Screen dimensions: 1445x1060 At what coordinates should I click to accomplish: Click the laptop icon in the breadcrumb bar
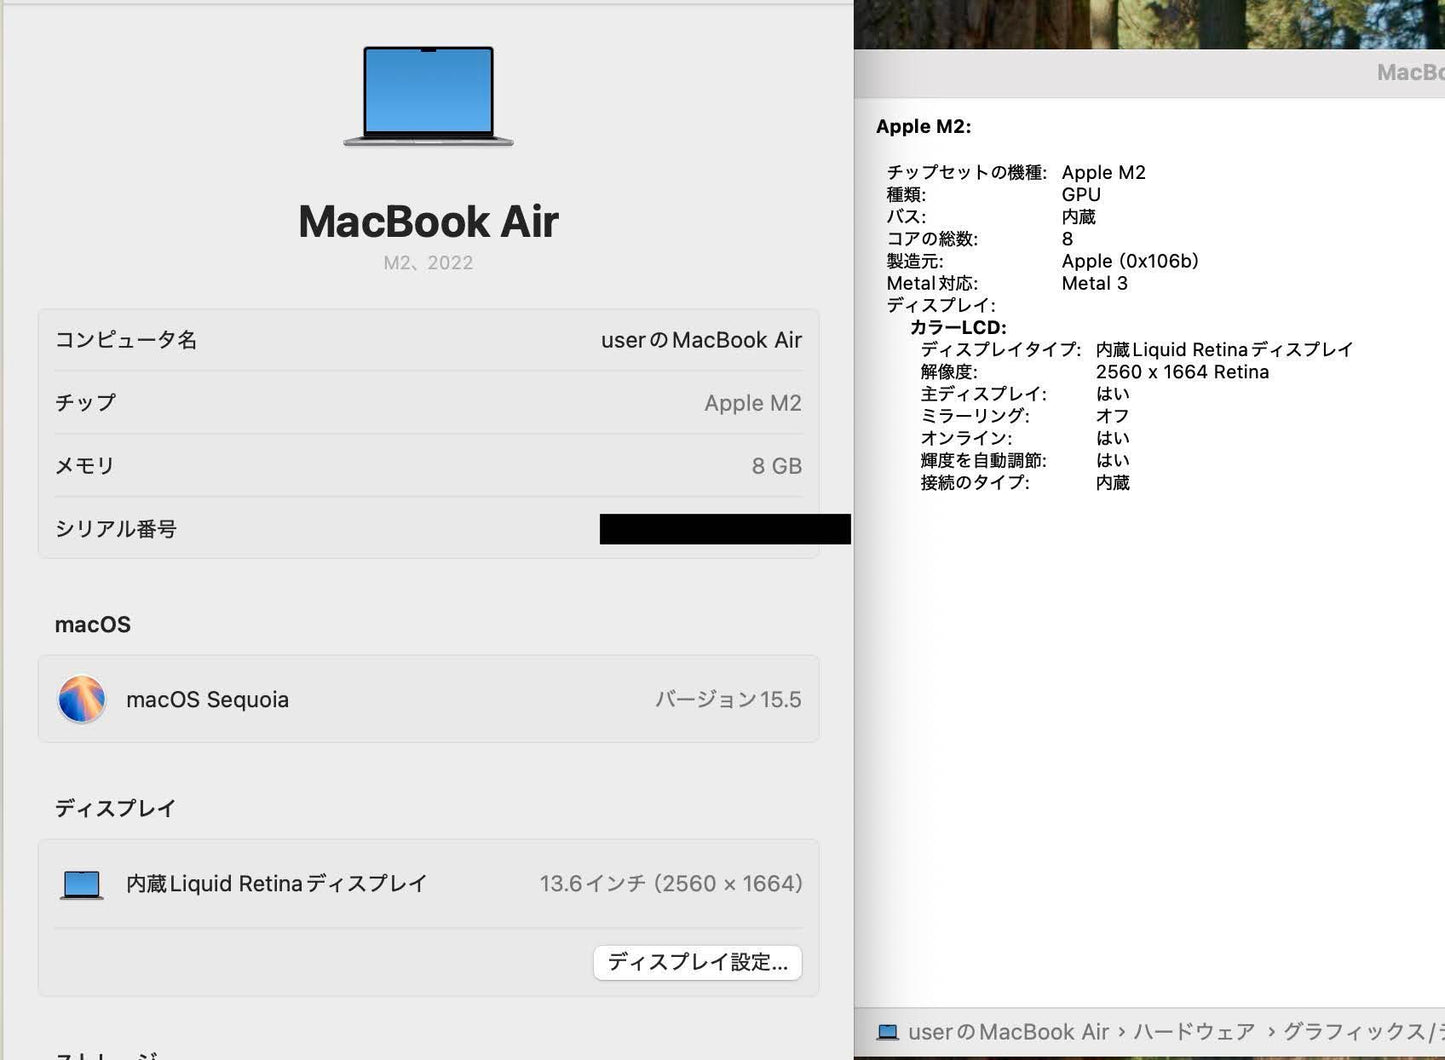[888, 1032]
